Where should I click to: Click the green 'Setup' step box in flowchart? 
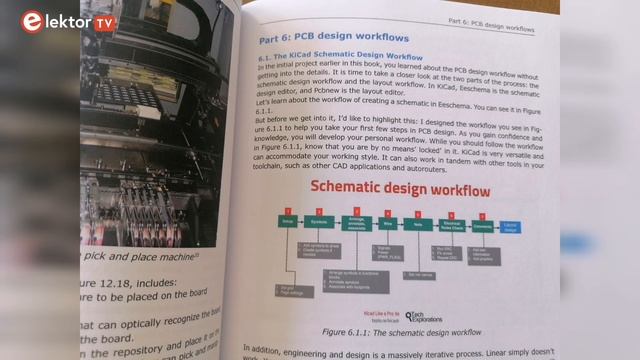(288, 222)
